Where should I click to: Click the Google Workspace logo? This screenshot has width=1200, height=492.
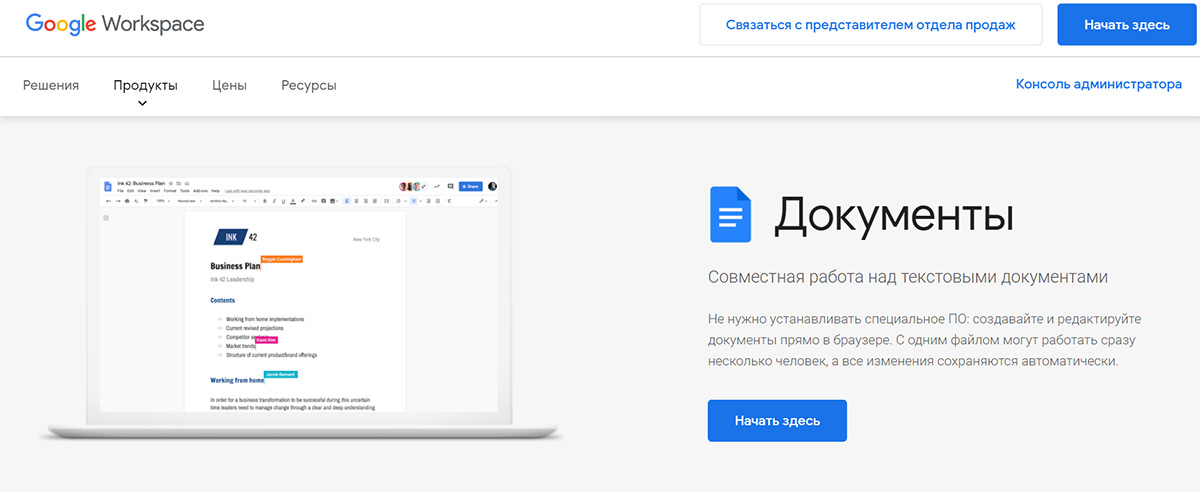tap(115, 24)
